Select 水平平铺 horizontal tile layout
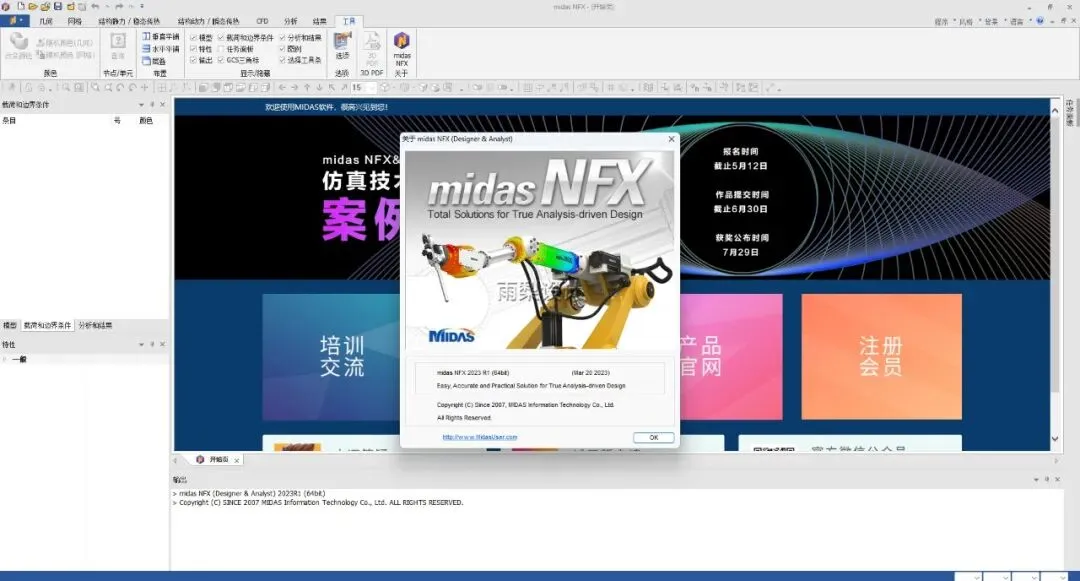The height and width of the screenshot is (581, 1080). 160,49
